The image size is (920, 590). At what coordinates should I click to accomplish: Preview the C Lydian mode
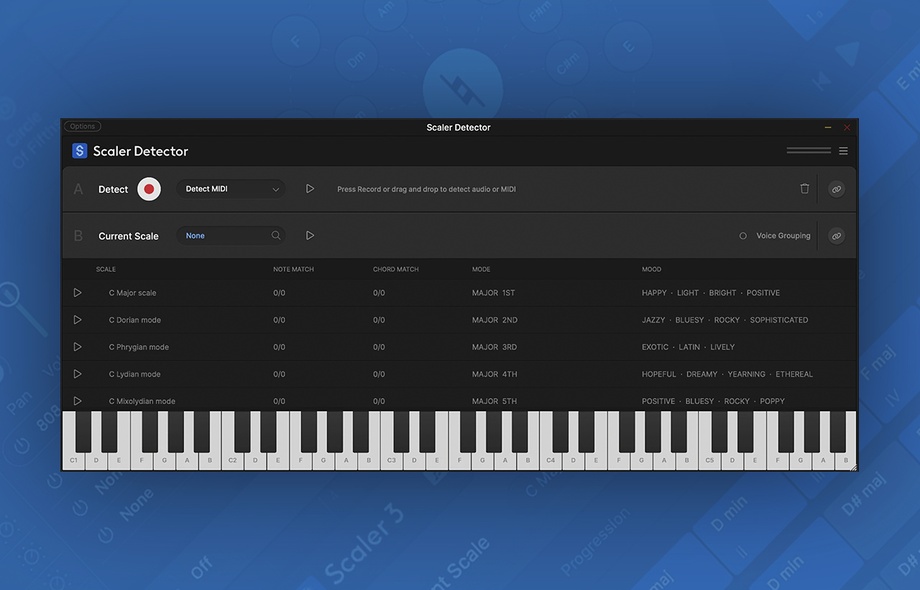click(x=77, y=374)
